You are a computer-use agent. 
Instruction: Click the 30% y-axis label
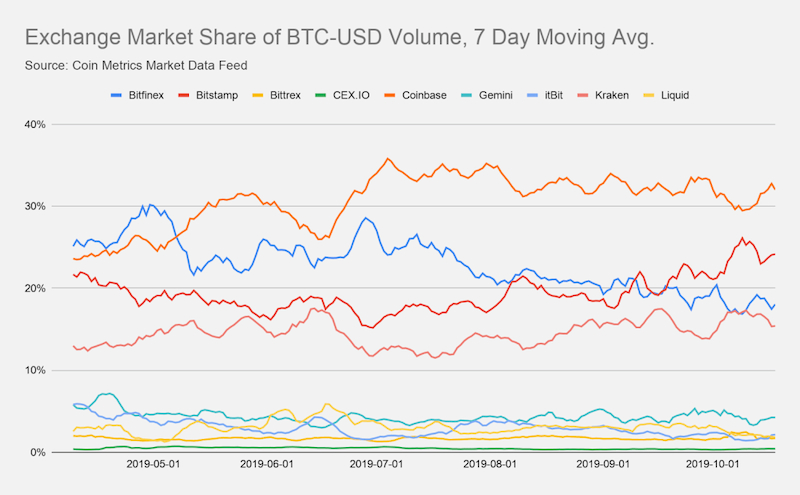click(35, 206)
